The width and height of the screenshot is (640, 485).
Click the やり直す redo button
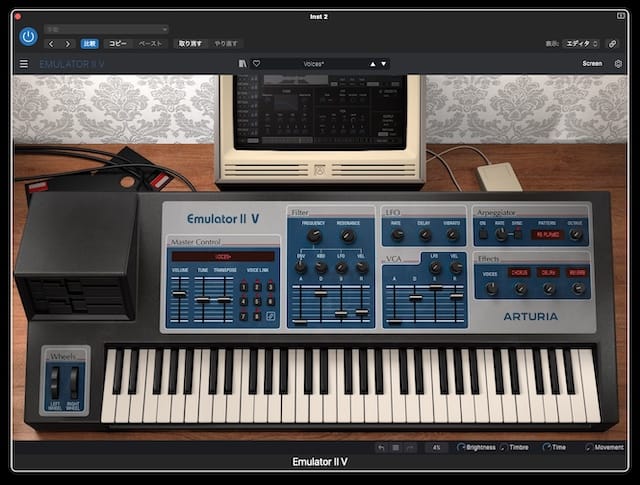tap(226, 44)
